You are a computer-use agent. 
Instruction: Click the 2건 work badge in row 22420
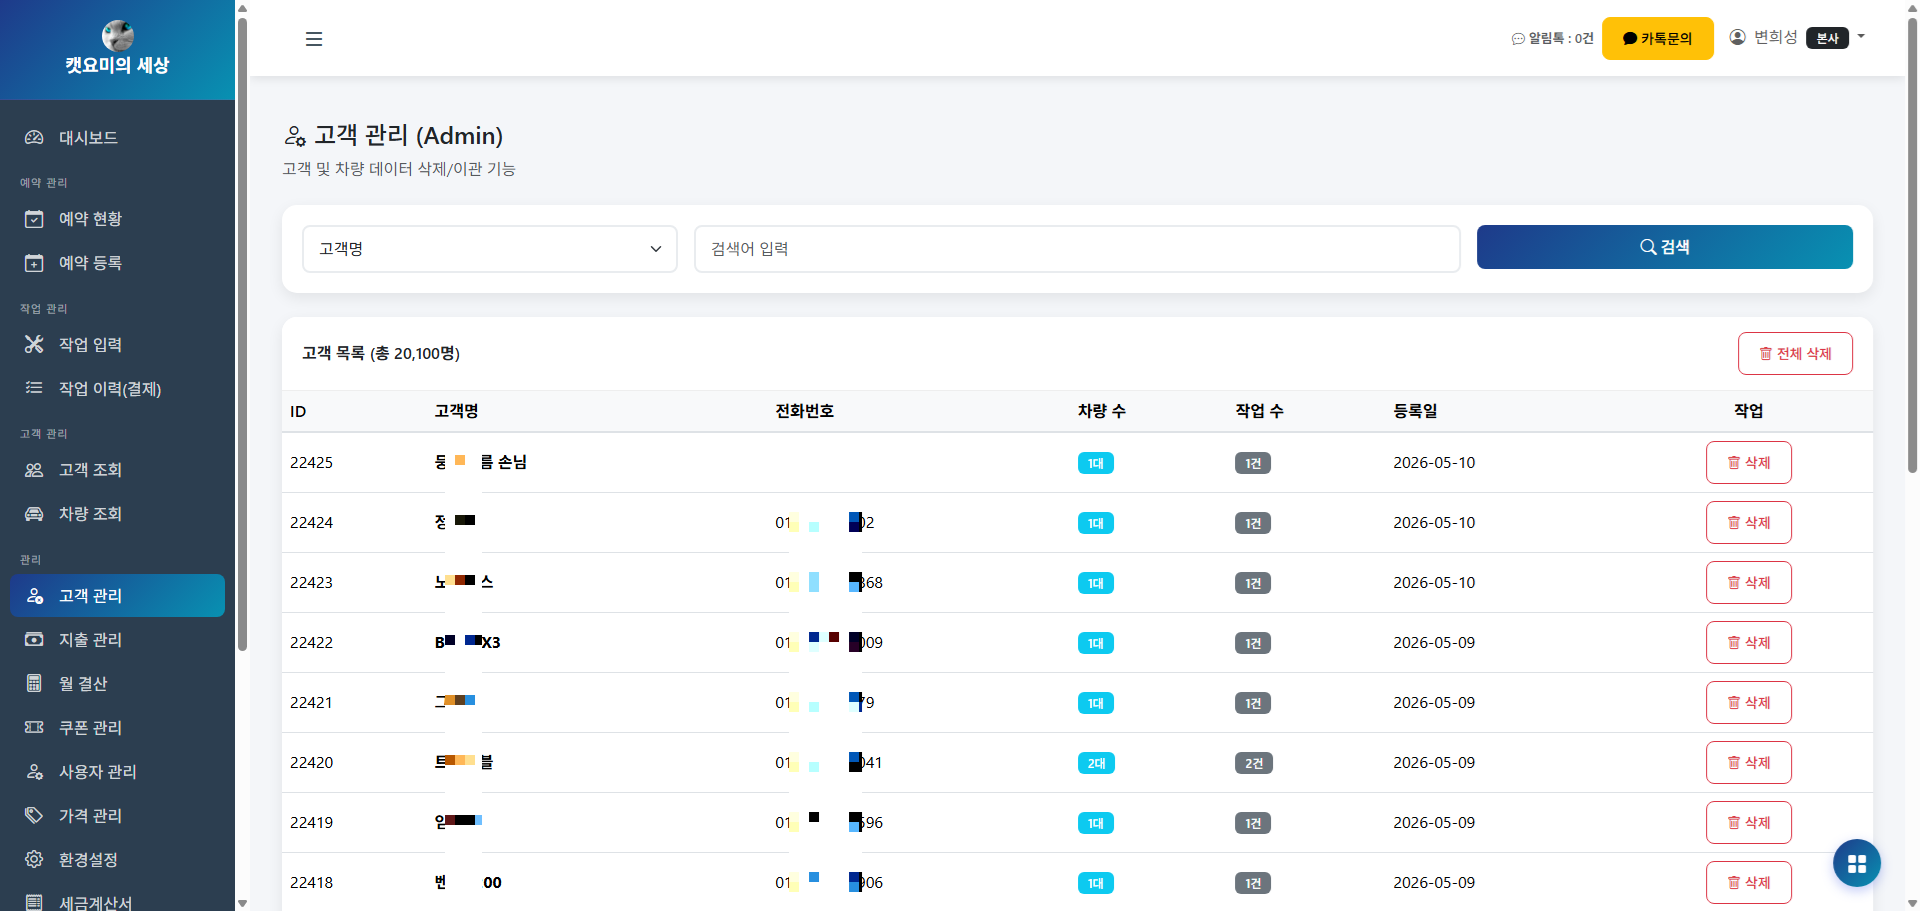point(1253,764)
